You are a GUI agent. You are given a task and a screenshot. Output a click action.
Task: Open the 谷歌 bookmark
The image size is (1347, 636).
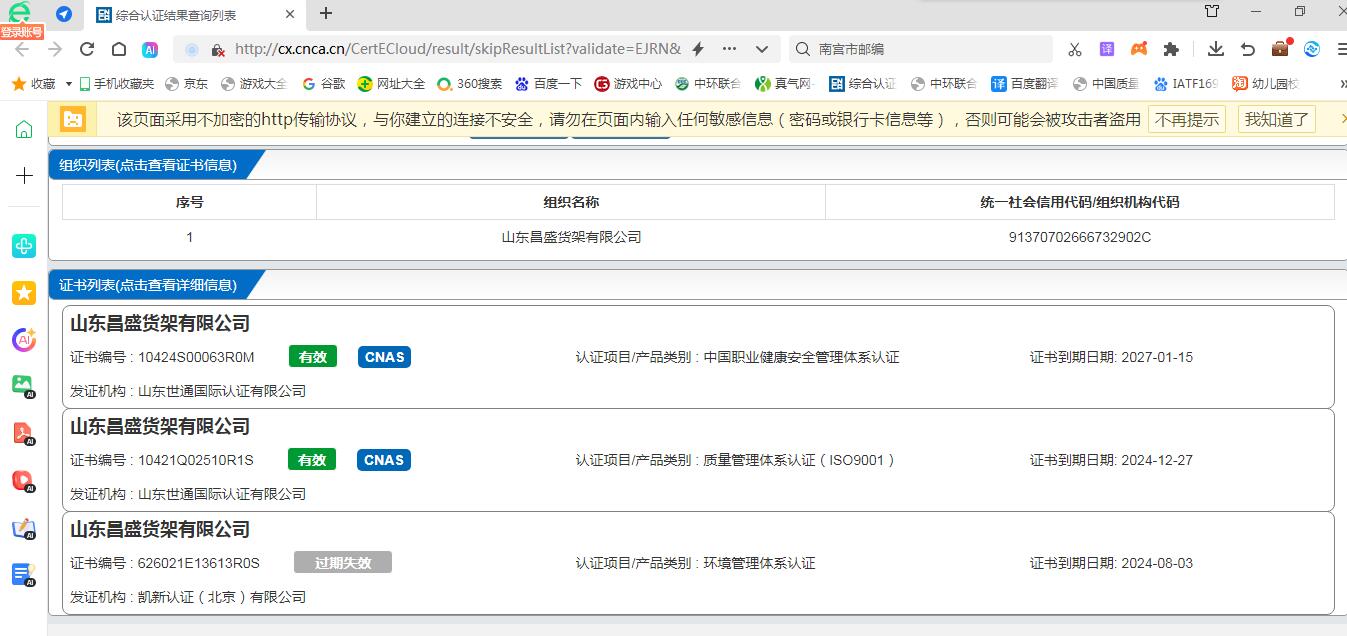[324, 84]
